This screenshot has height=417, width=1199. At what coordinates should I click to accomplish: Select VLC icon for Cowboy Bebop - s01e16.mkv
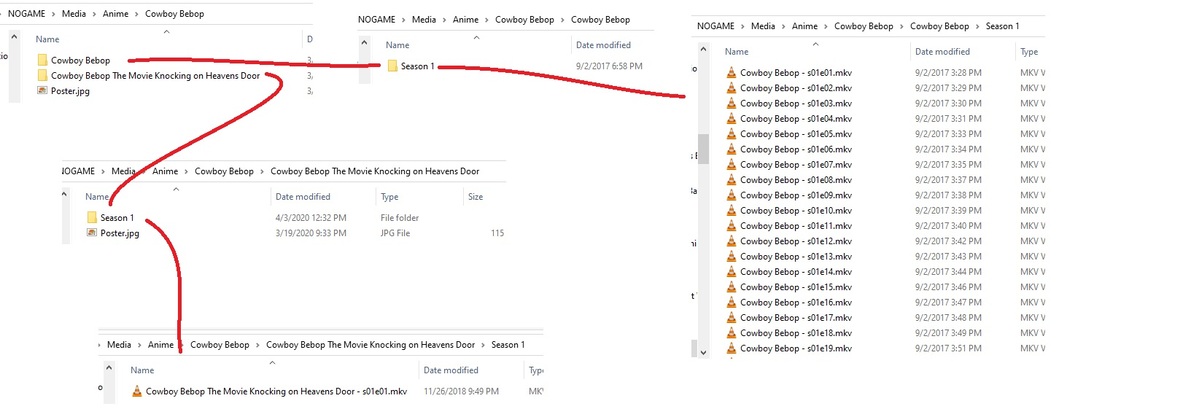click(732, 302)
